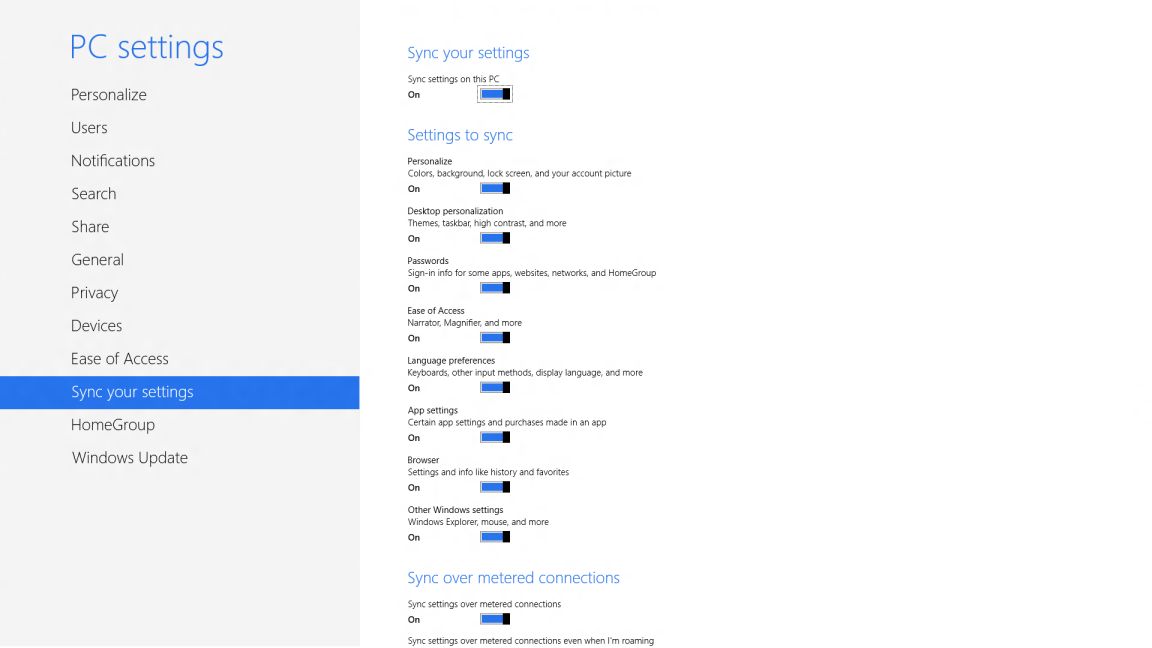The height and width of the screenshot is (648, 1152).
Task: Select Devices from the sidebar
Action: click(x=97, y=325)
